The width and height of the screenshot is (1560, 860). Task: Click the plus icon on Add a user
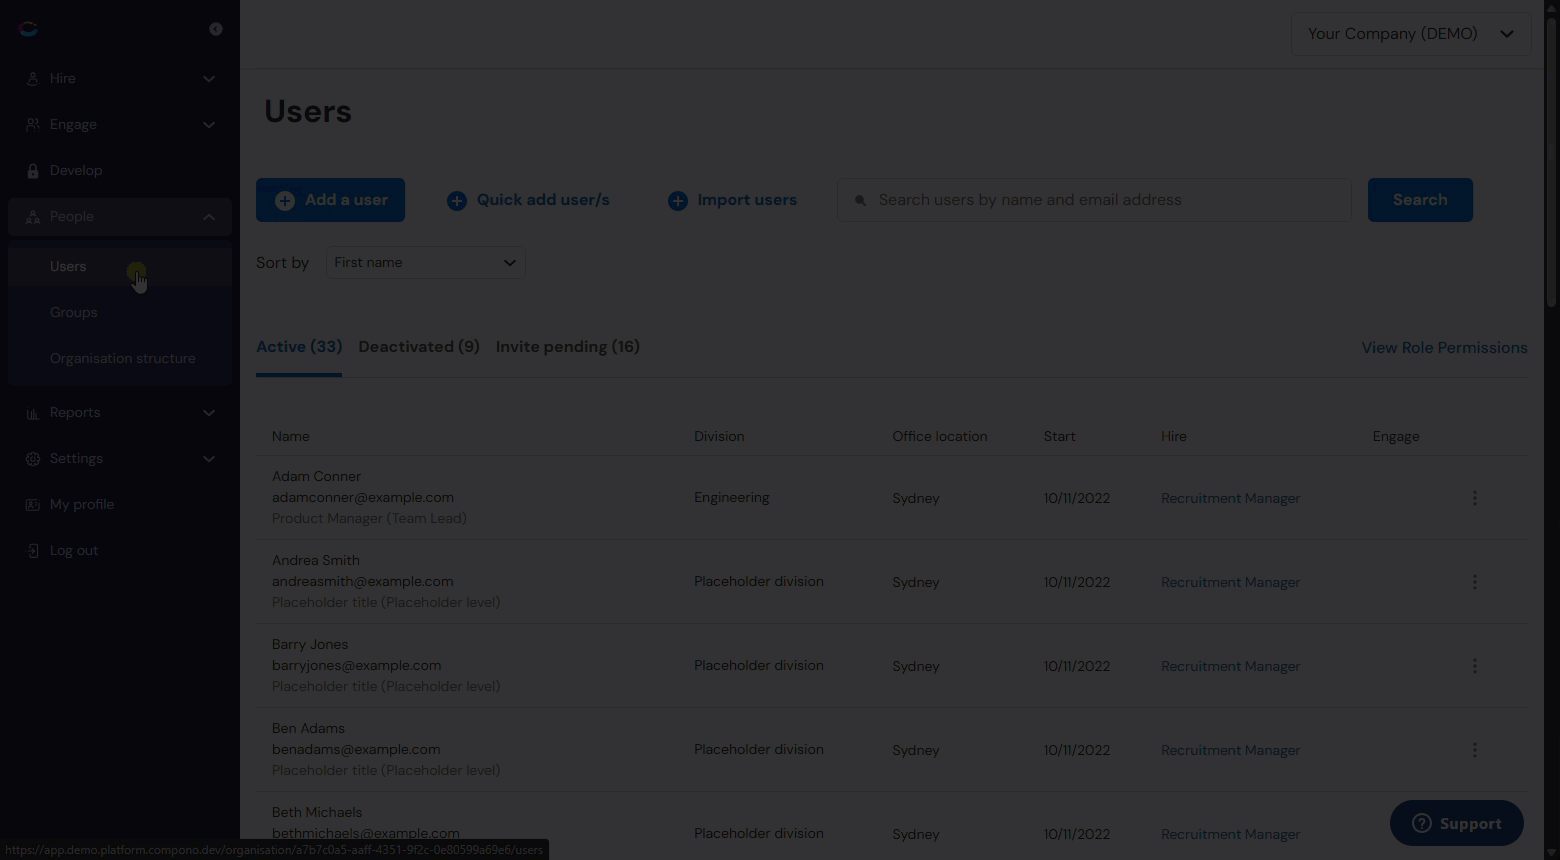(285, 200)
